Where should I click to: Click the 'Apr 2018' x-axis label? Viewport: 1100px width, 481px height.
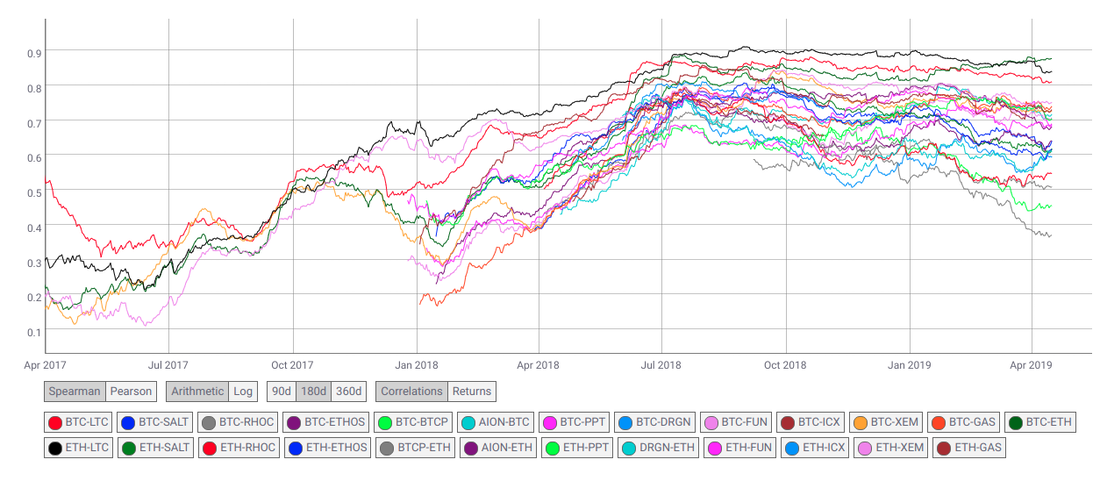538,365
